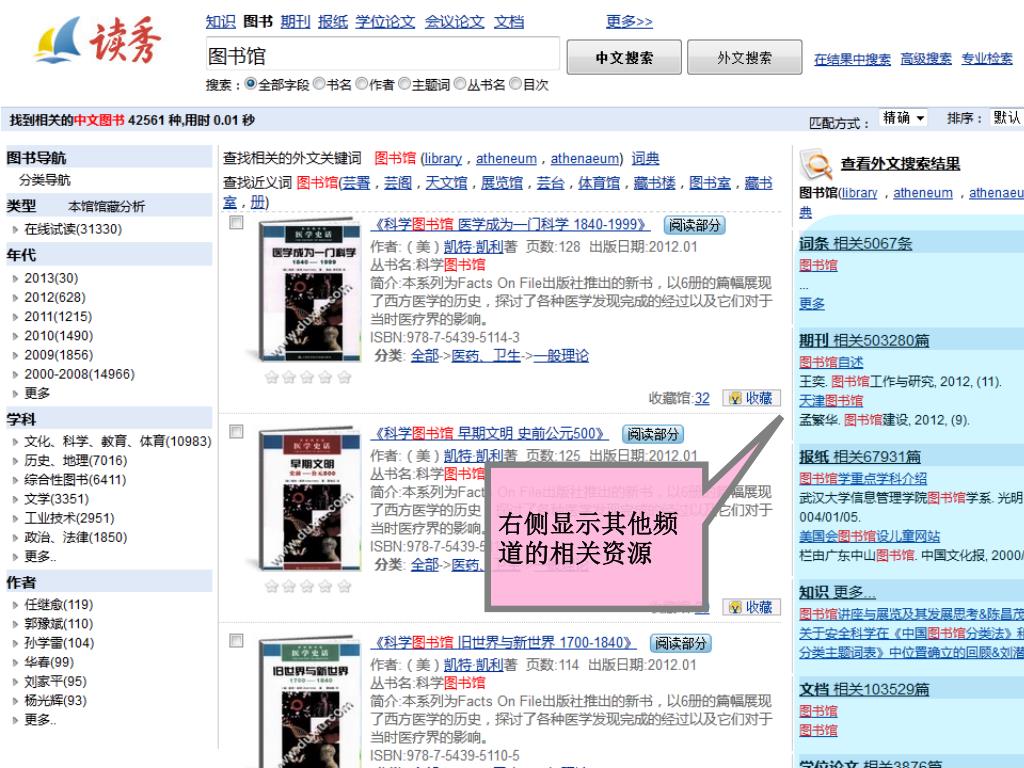Viewport: 1024px width, 768px height.
Task: Open the 阅读部分 badge for 旧世界与新世界
Action: click(680, 643)
